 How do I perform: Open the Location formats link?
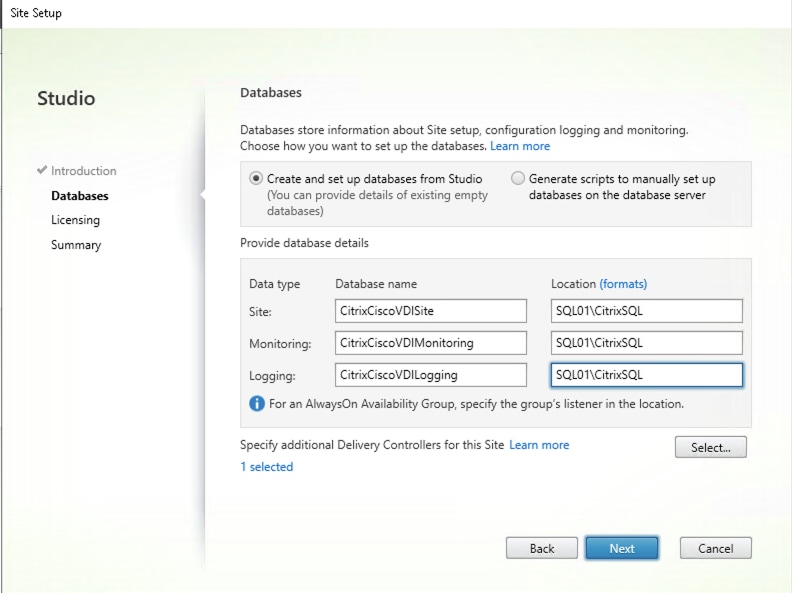[x=623, y=284]
